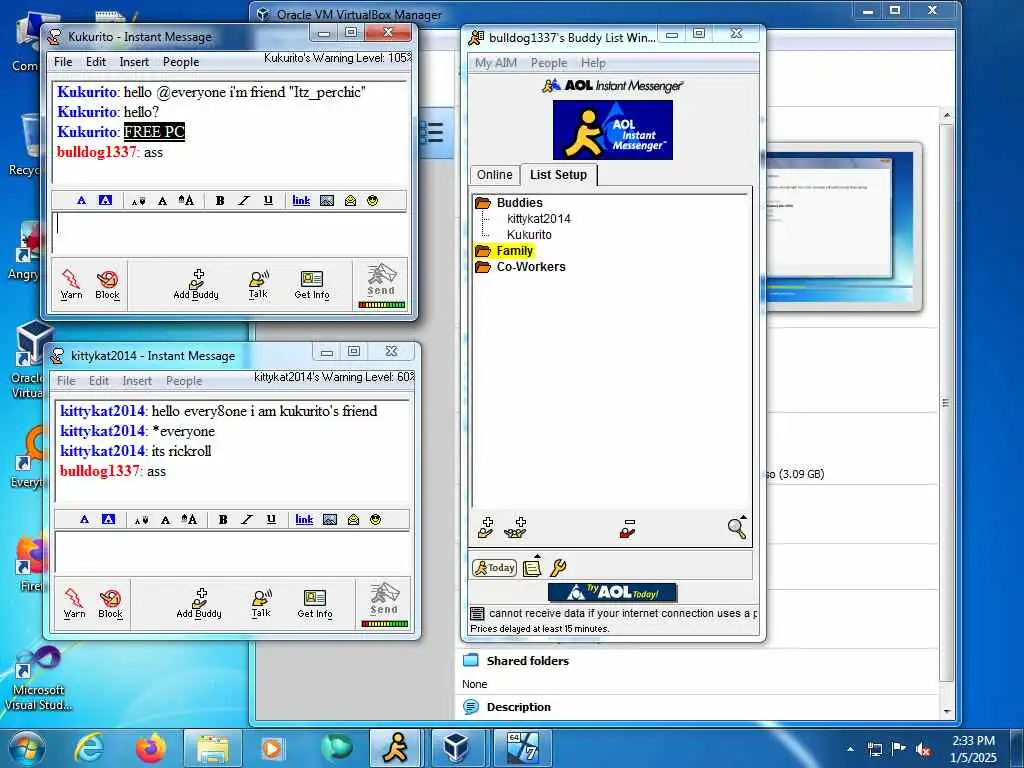This screenshot has width=1024, height=768.
Task: Block user in Kukurito message window
Action: (x=107, y=284)
